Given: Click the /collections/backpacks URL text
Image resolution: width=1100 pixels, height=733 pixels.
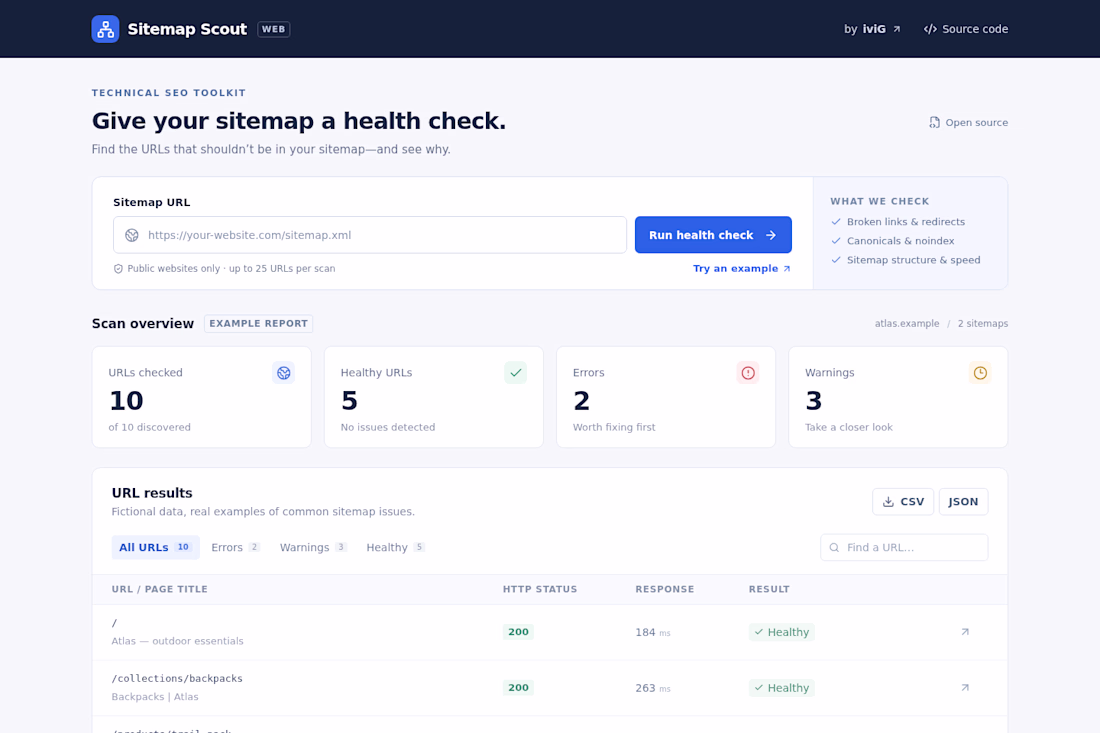Looking at the screenshot, I should 177,678.
